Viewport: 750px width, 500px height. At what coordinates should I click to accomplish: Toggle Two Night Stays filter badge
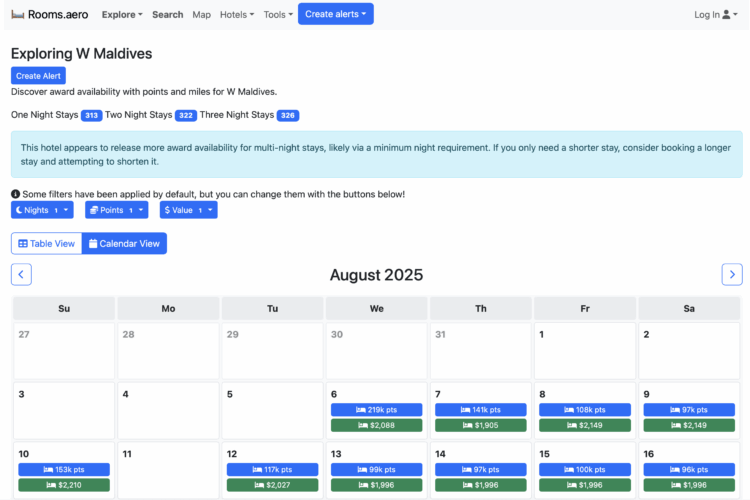point(186,115)
